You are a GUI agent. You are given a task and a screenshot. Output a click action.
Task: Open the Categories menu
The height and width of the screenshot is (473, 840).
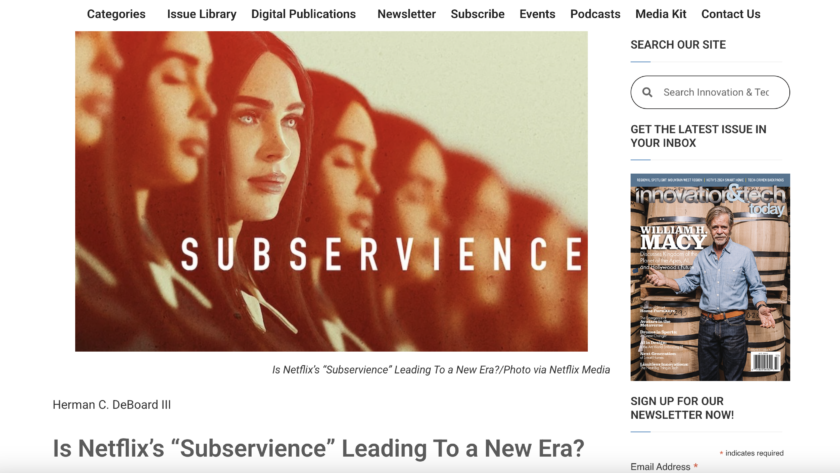pyautogui.click(x=116, y=14)
